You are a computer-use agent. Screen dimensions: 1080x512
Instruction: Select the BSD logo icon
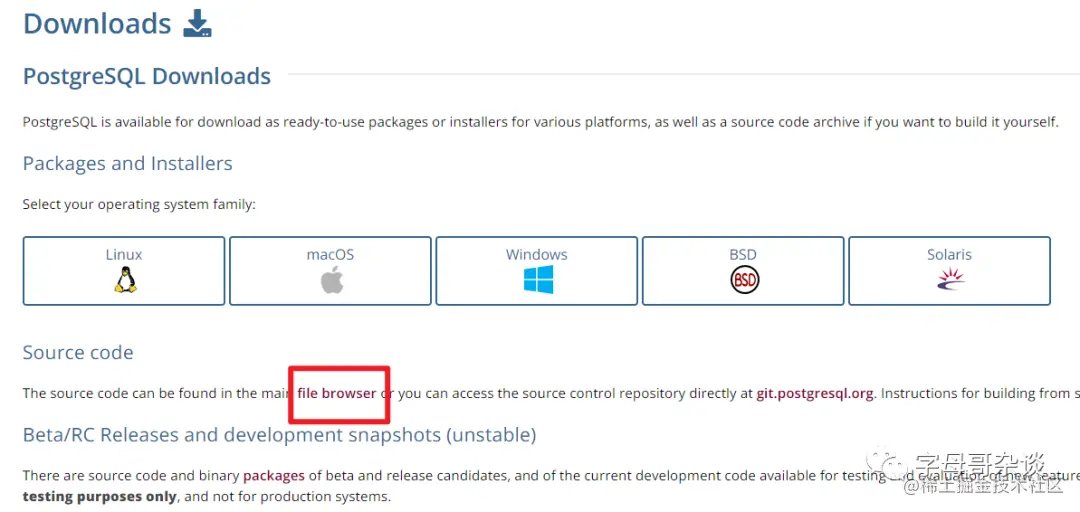[x=744, y=280]
